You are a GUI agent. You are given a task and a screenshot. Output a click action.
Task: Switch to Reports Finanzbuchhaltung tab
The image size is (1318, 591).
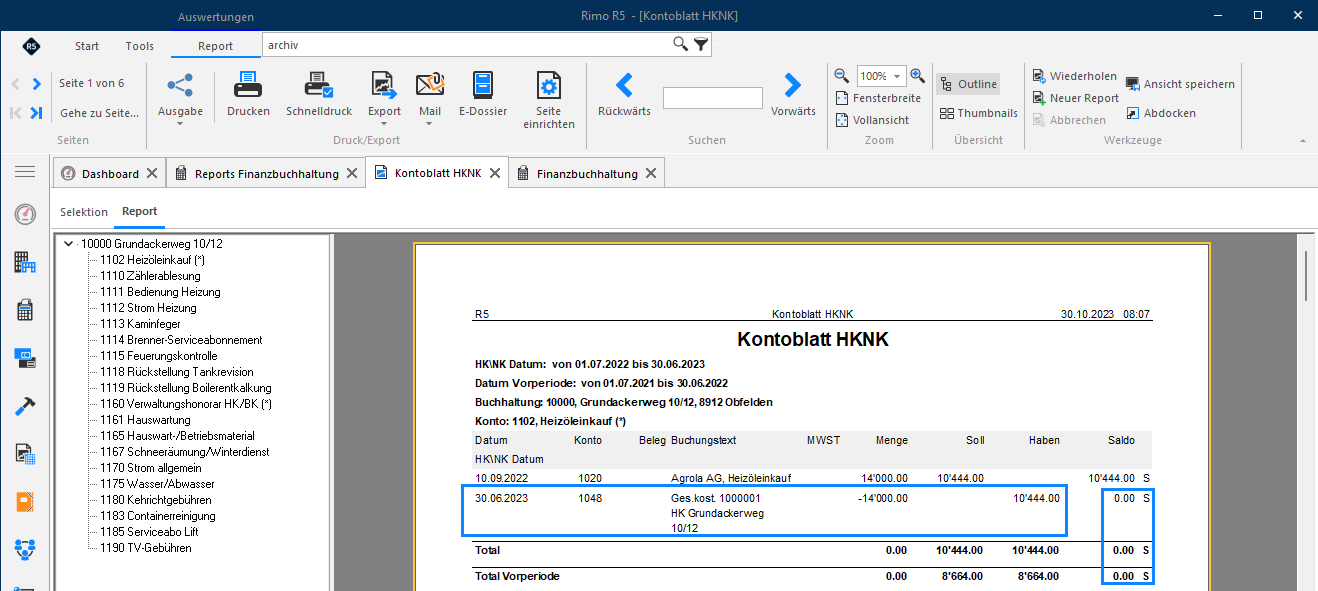[266, 173]
